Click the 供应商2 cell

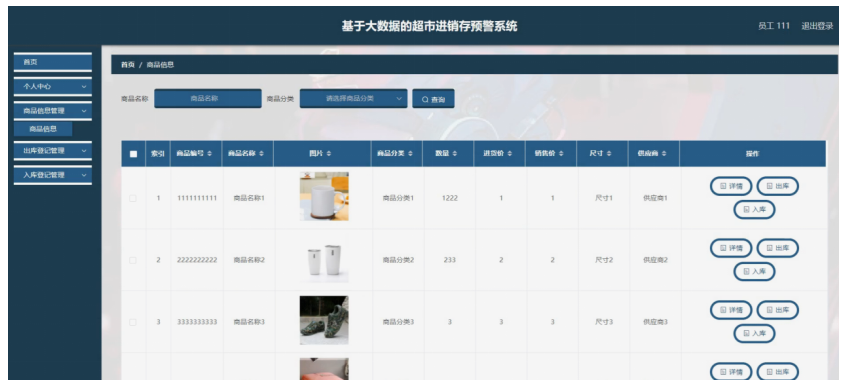click(x=655, y=260)
